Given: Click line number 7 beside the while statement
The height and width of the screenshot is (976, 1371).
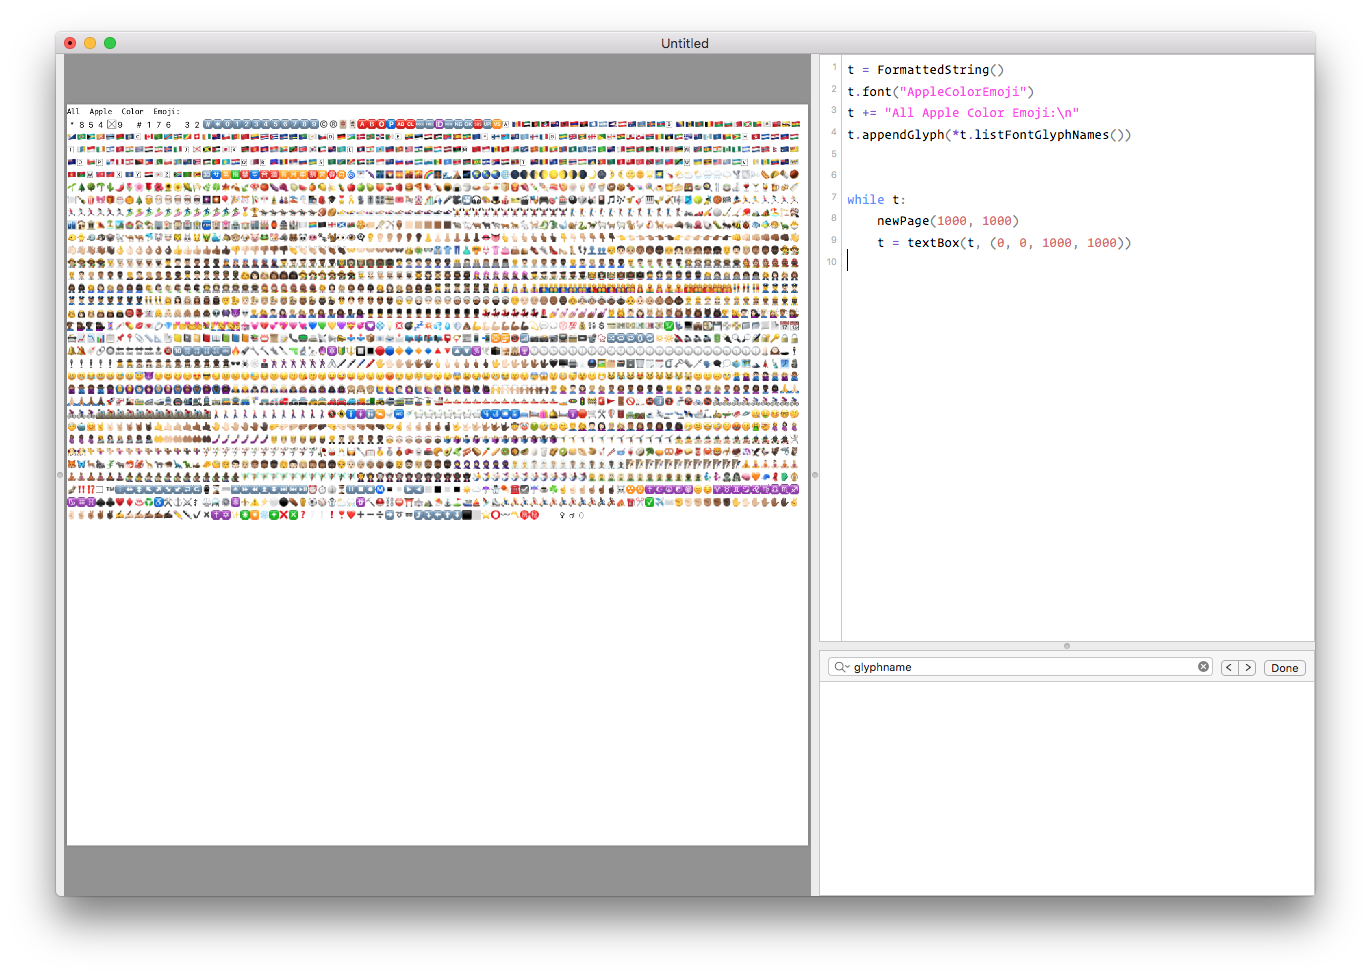Looking at the screenshot, I should (x=834, y=199).
